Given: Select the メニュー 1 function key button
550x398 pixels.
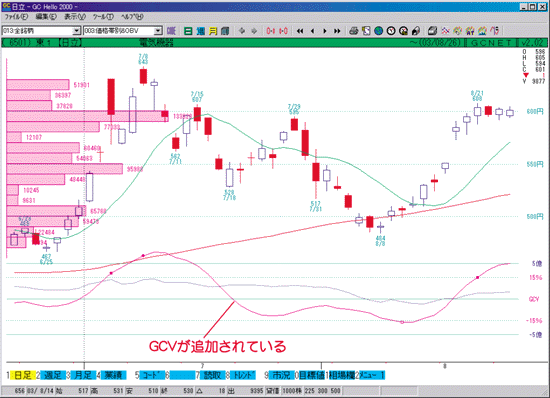Looking at the screenshot, I should (x=370, y=375).
